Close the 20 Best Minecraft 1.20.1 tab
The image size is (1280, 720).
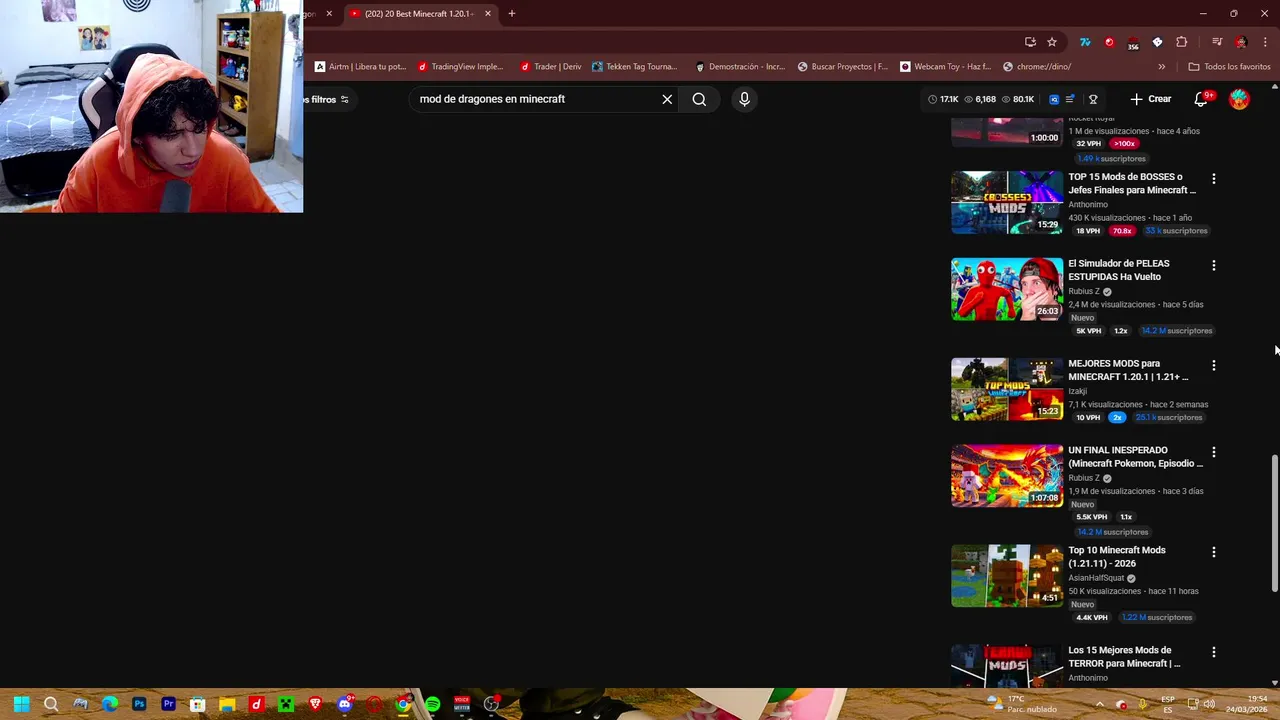488,14
